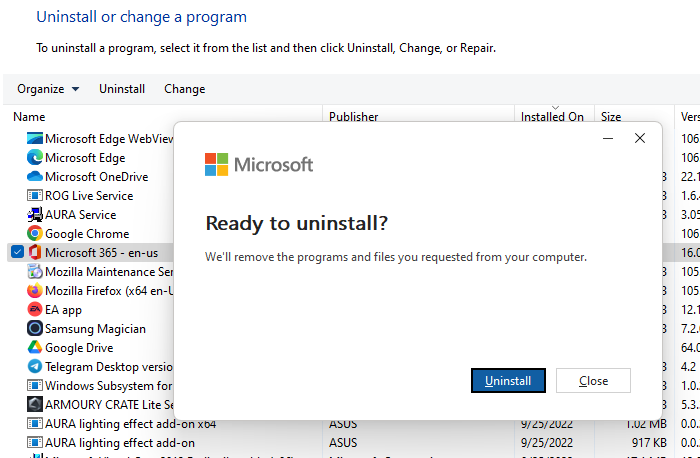
Task: Select the AURA Service entry
Action: pyautogui.click(x=80, y=215)
